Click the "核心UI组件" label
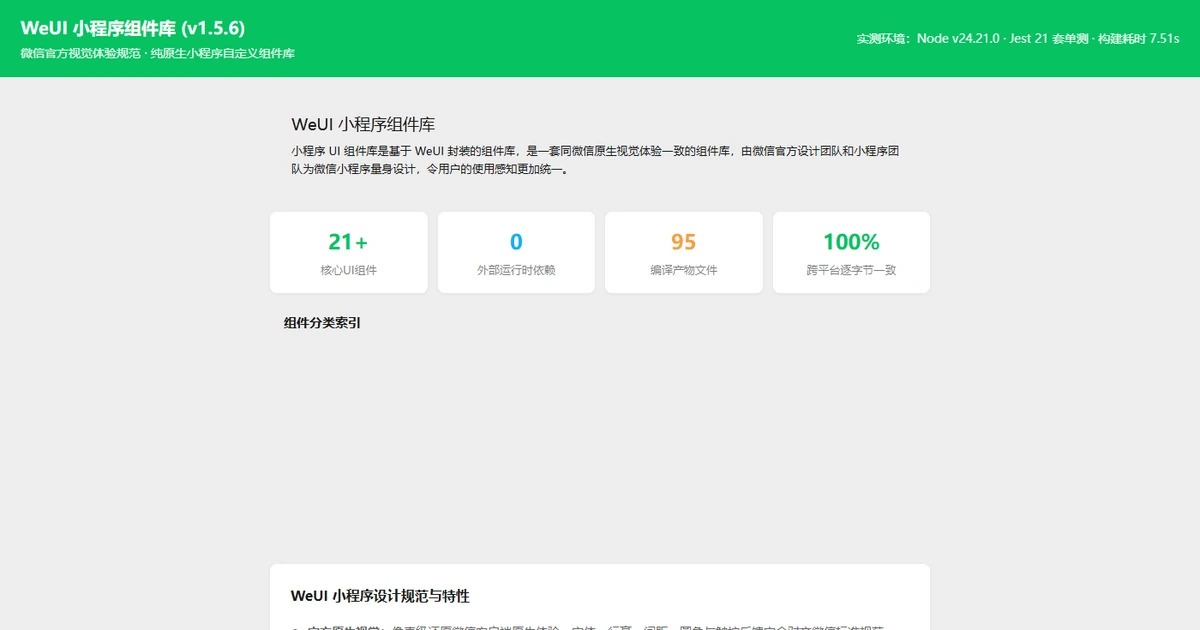 coord(348,270)
